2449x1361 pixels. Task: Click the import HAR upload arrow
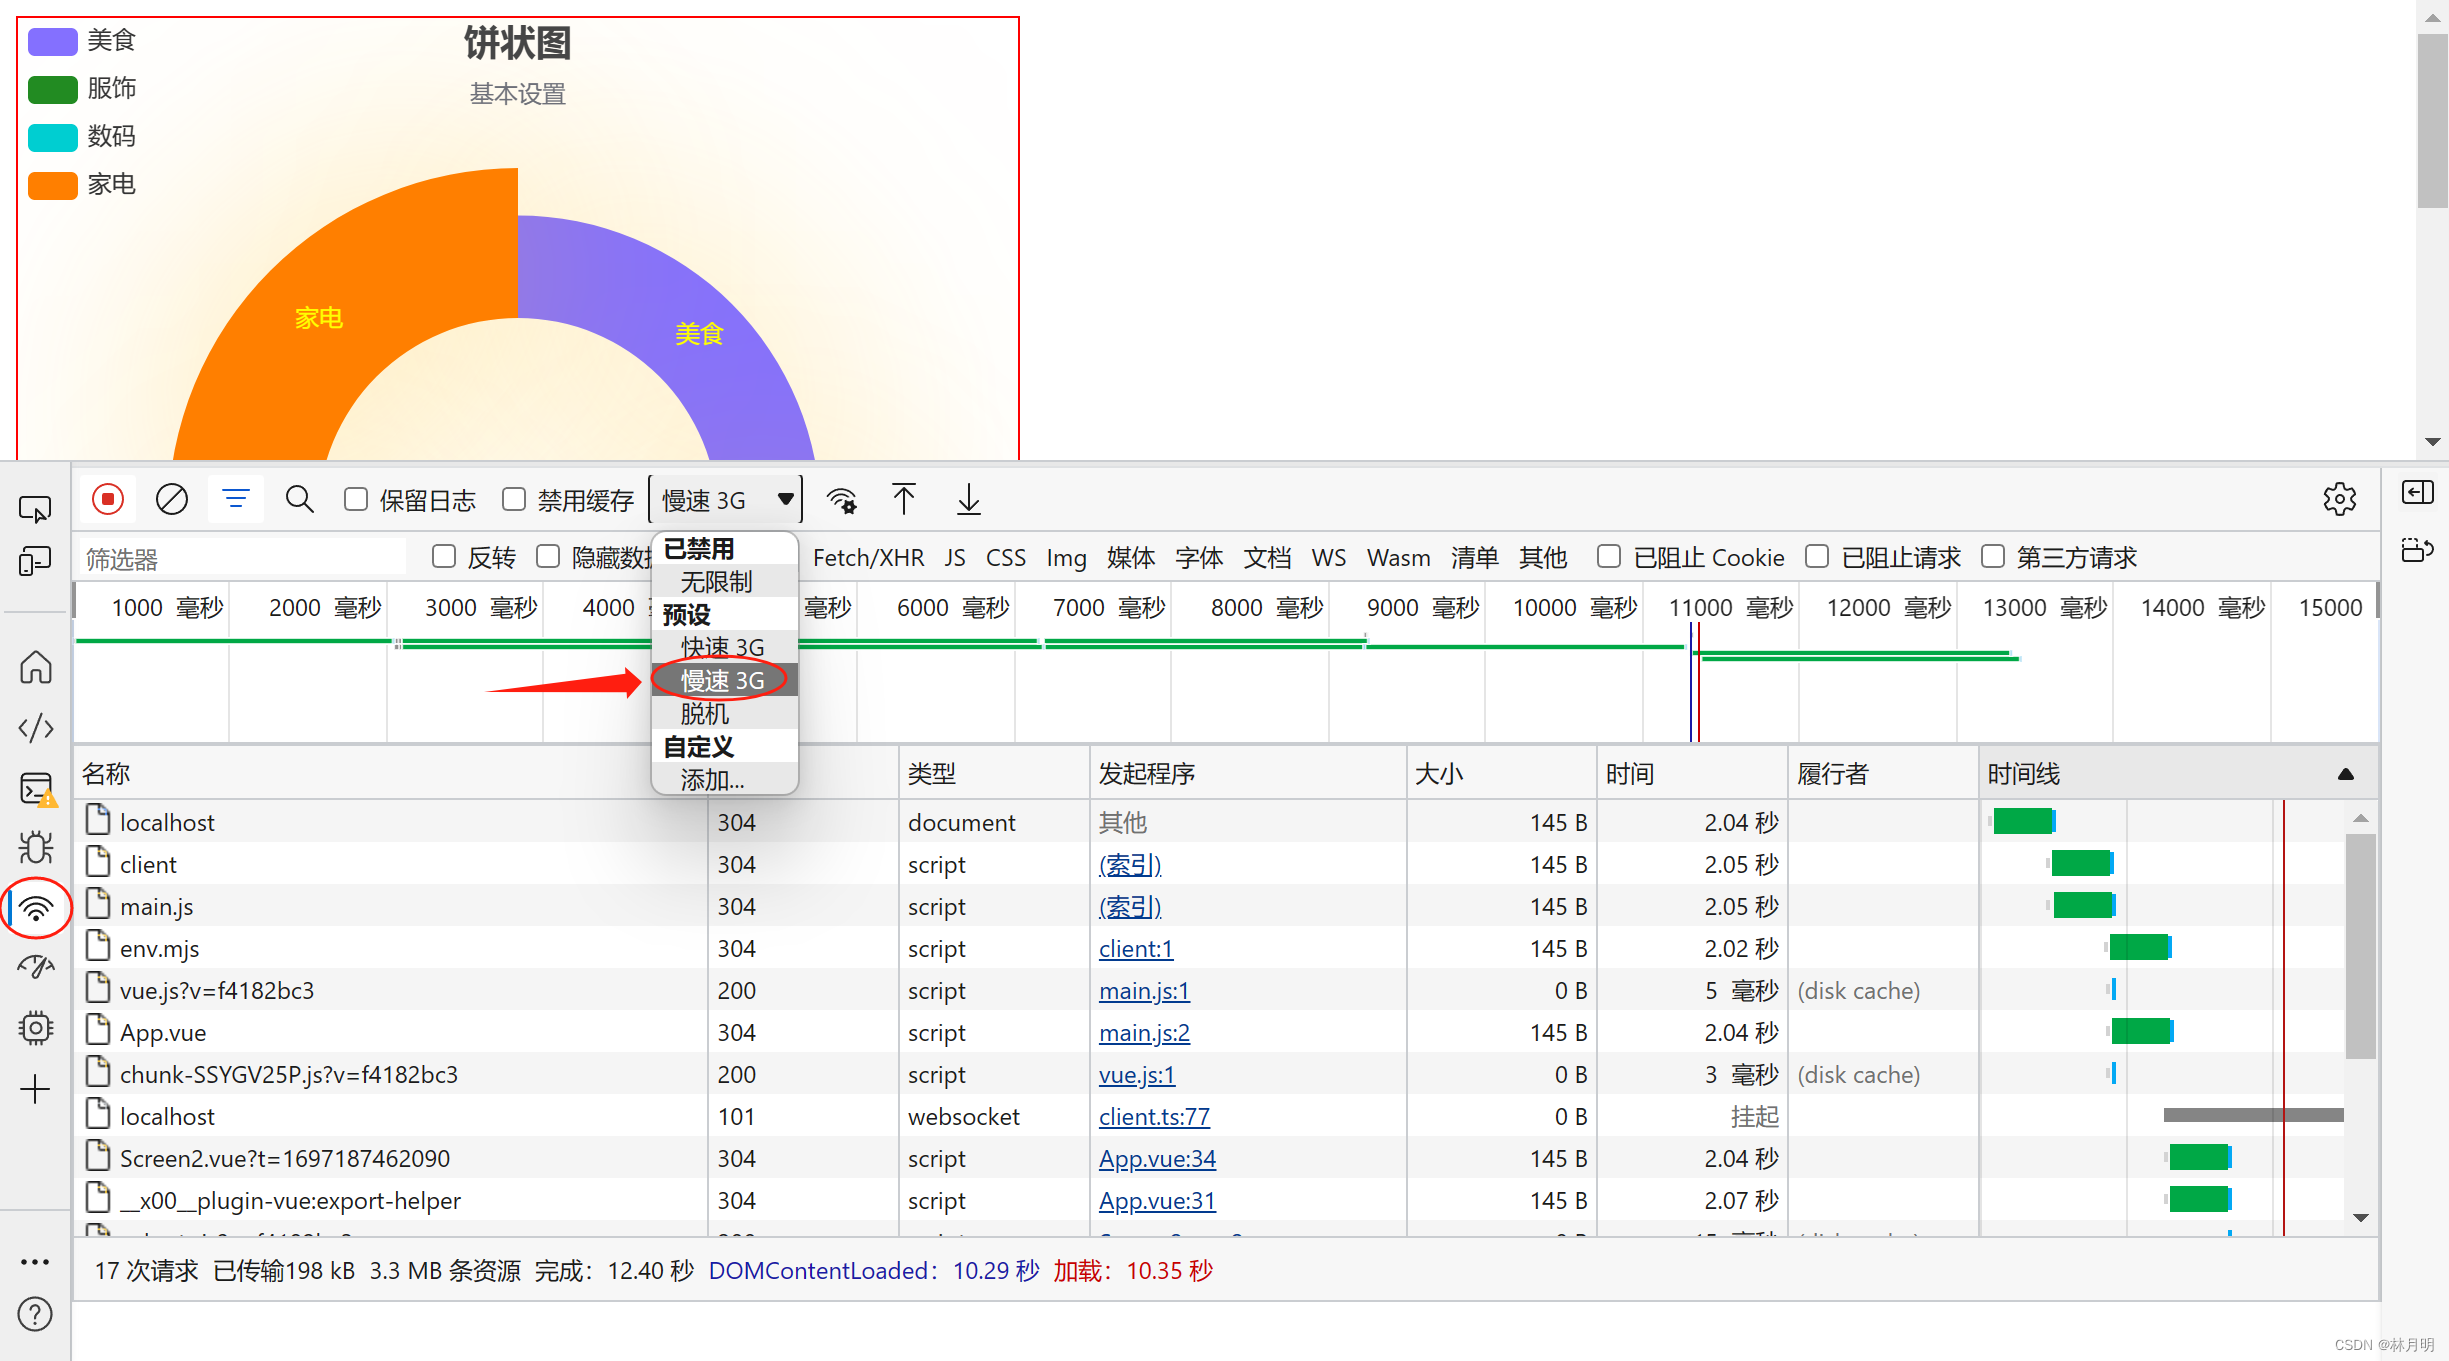904,499
